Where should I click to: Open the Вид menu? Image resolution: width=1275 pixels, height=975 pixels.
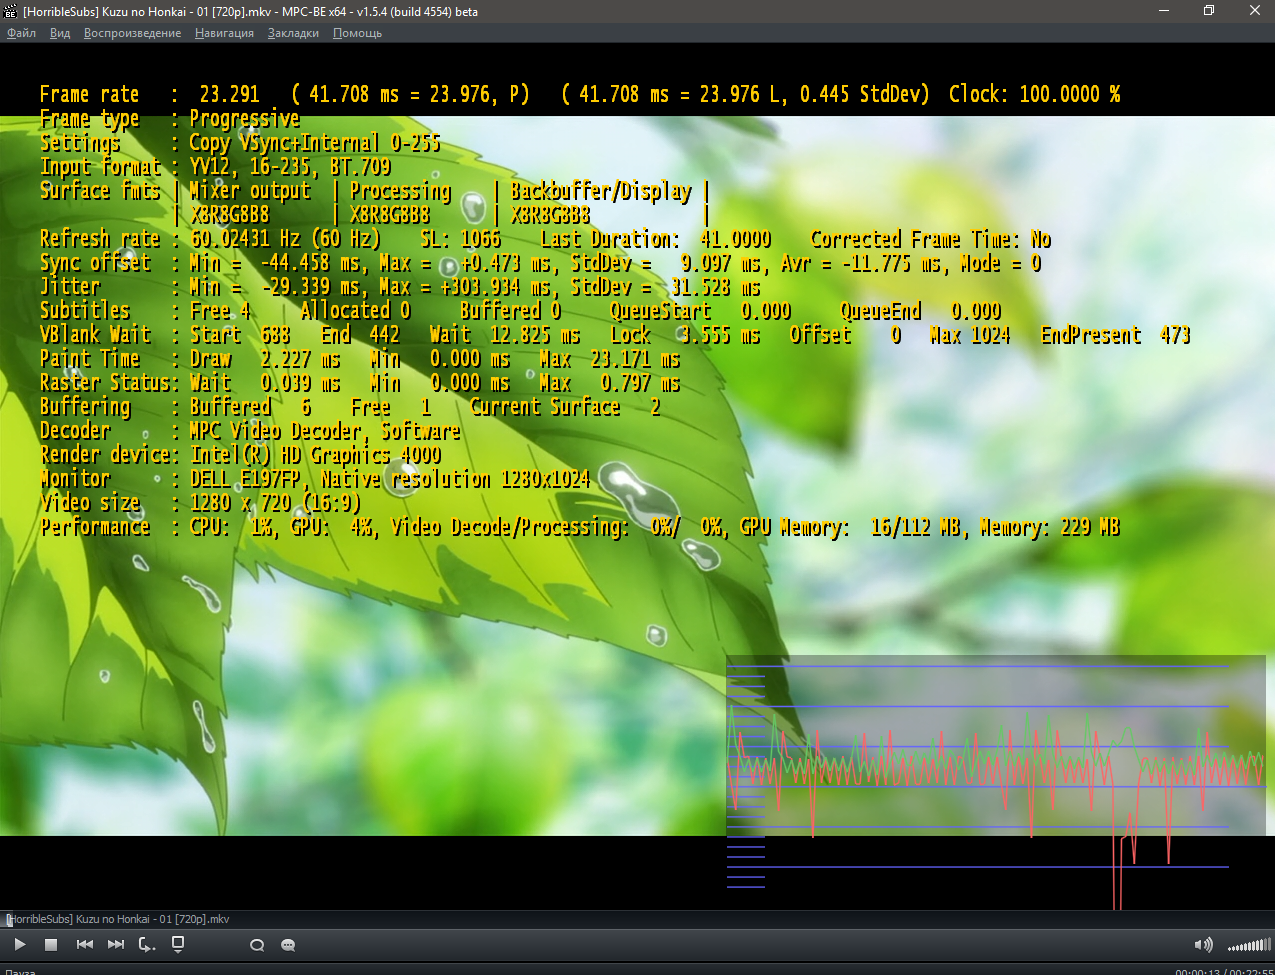(x=60, y=33)
